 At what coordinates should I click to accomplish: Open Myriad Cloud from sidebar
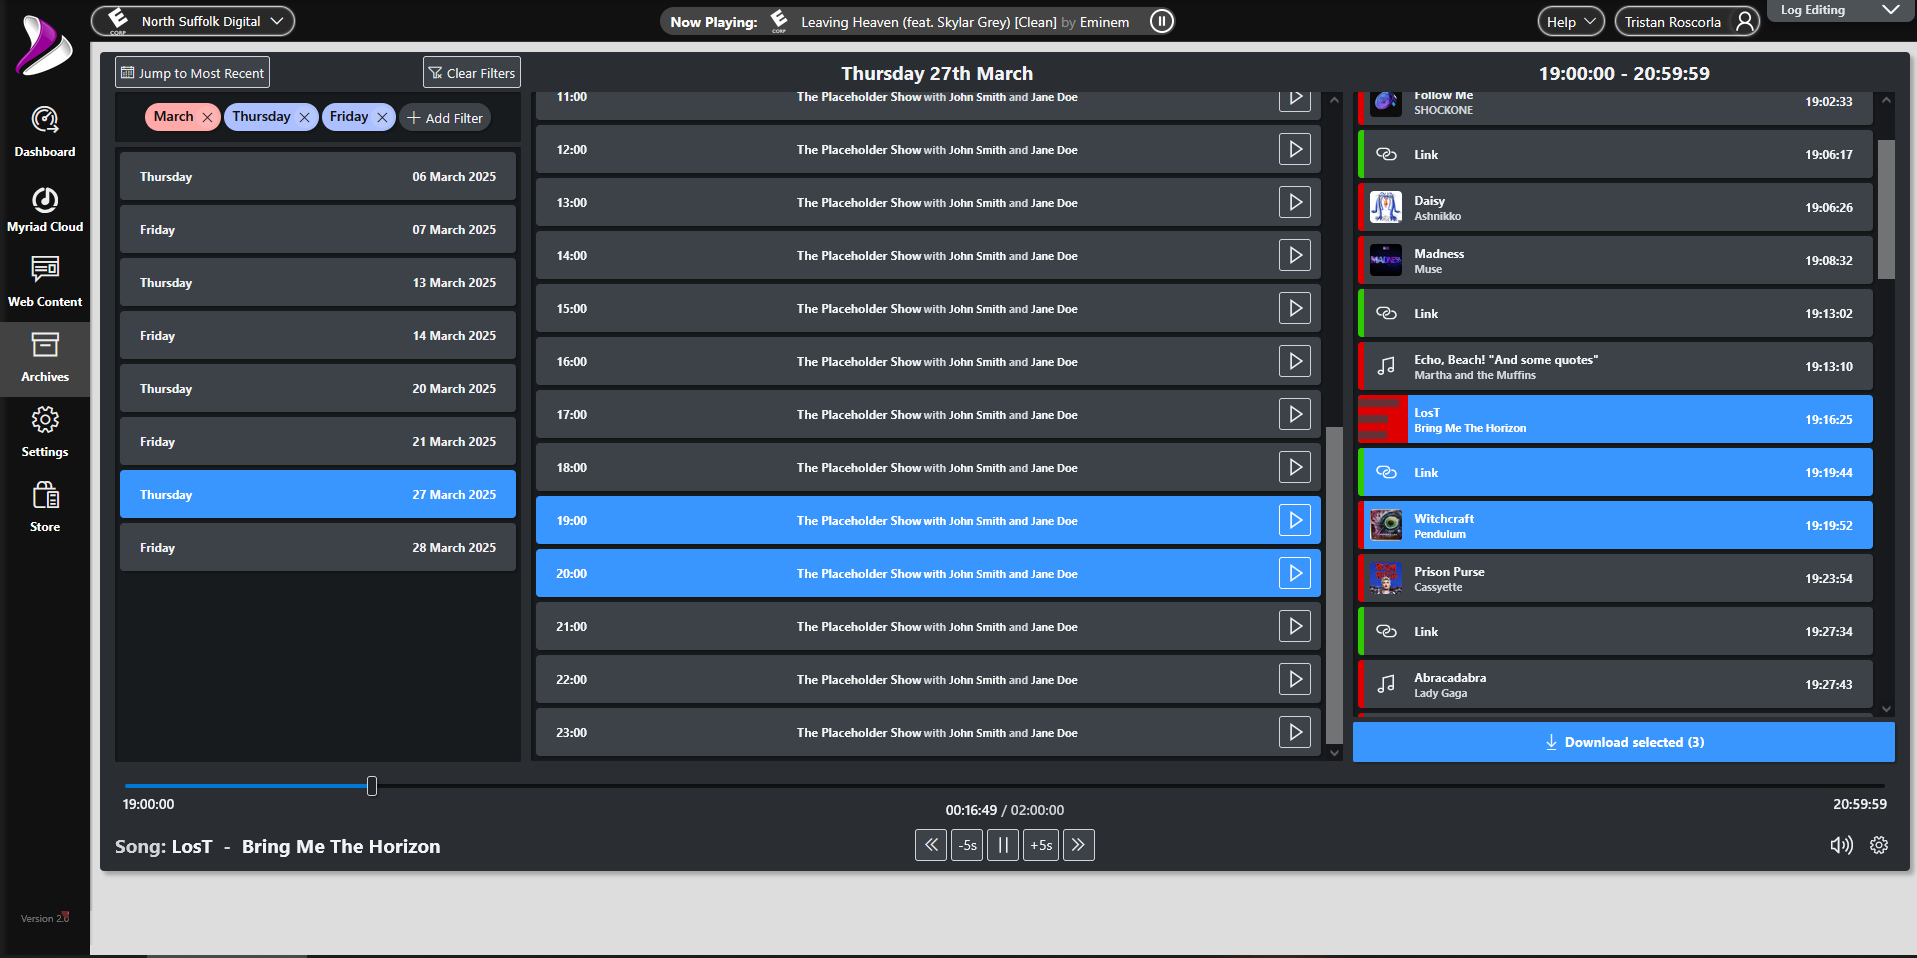45,208
